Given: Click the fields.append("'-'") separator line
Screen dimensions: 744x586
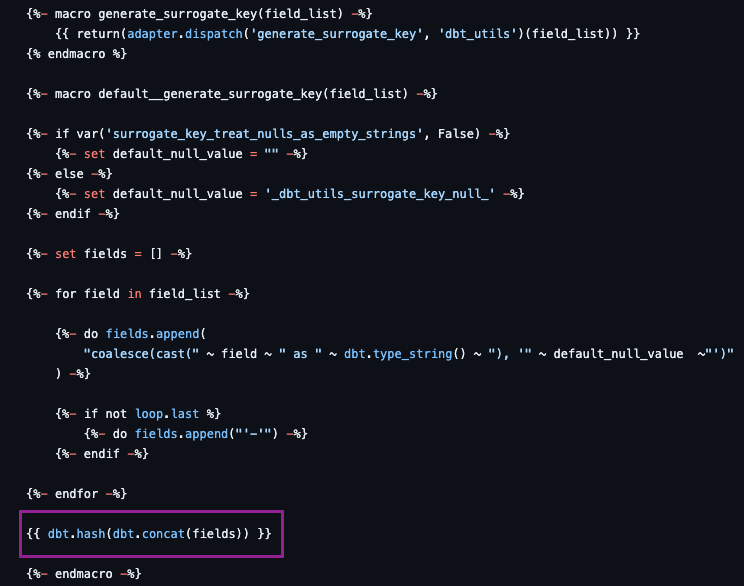Looking at the screenshot, I should coord(195,434).
